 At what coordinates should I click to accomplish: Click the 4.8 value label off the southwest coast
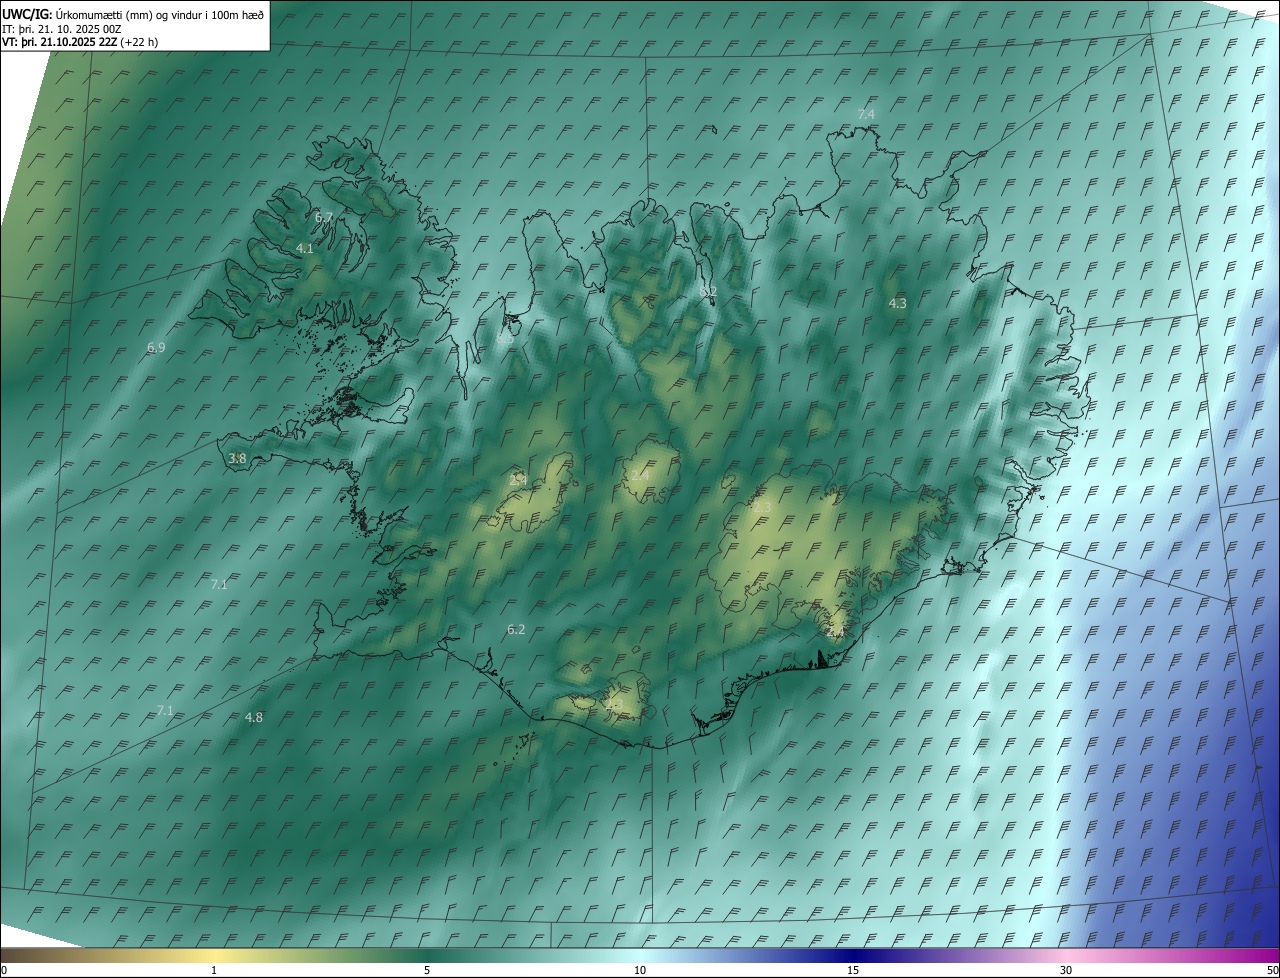click(x=254, y=717)
